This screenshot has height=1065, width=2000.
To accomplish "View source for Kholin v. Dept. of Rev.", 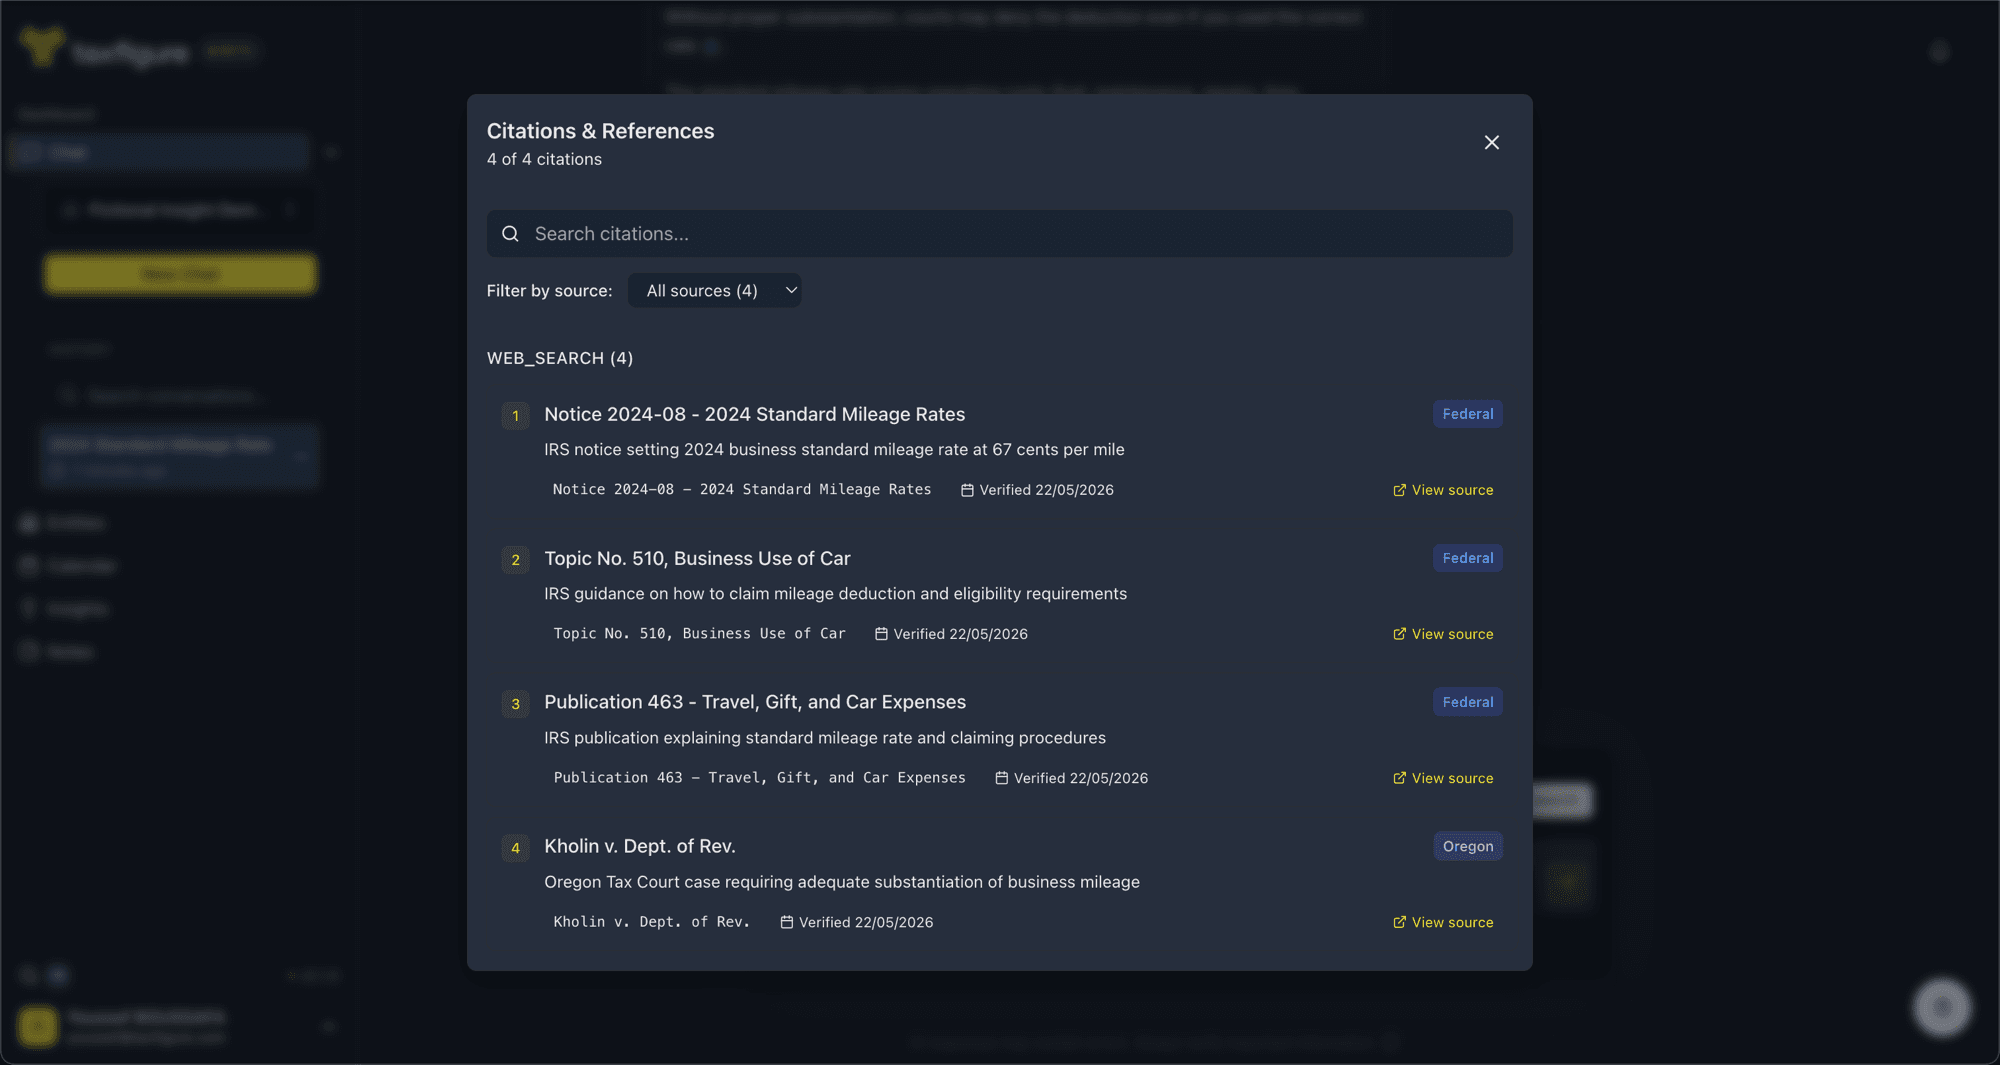I will pyautogui.click(x=1443, y=922).
